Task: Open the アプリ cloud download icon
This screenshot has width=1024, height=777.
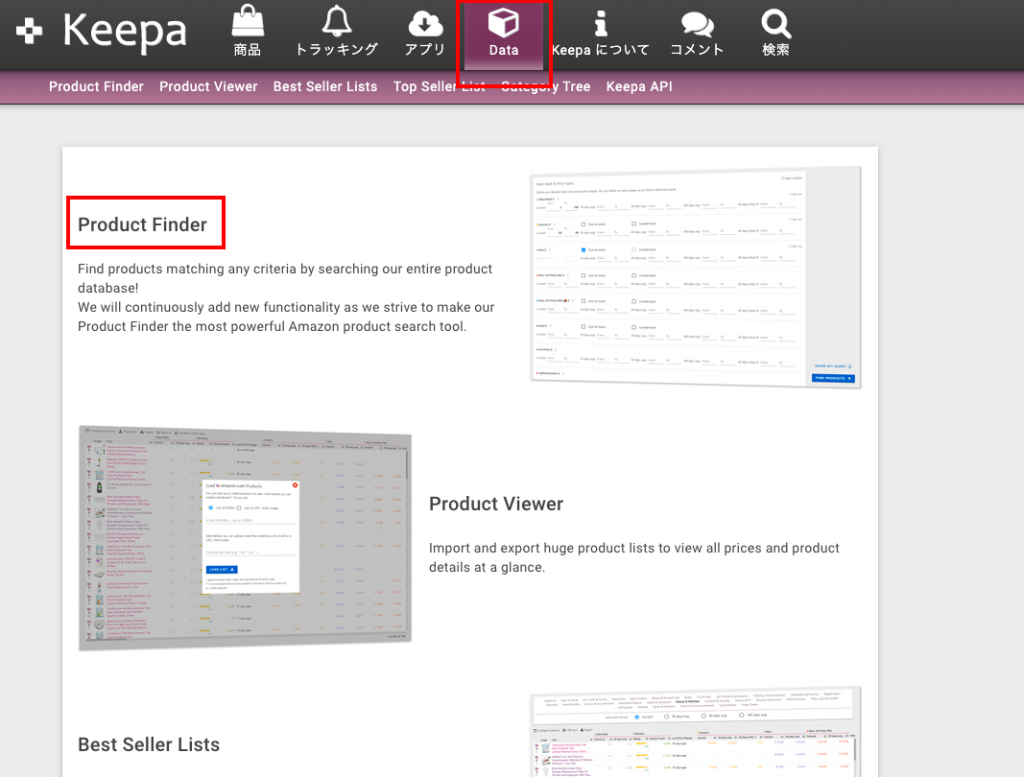Action: tap(425, 23)
